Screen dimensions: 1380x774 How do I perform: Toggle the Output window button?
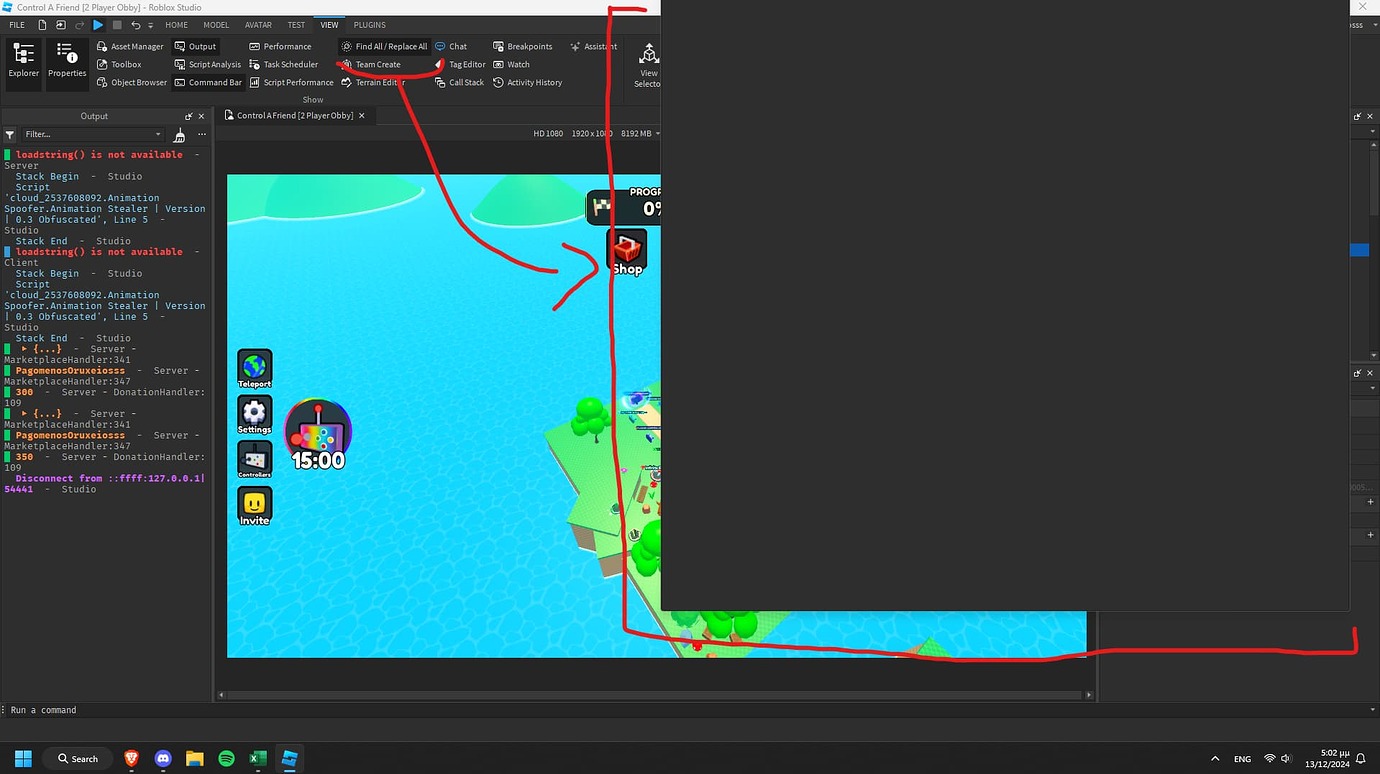195,46
